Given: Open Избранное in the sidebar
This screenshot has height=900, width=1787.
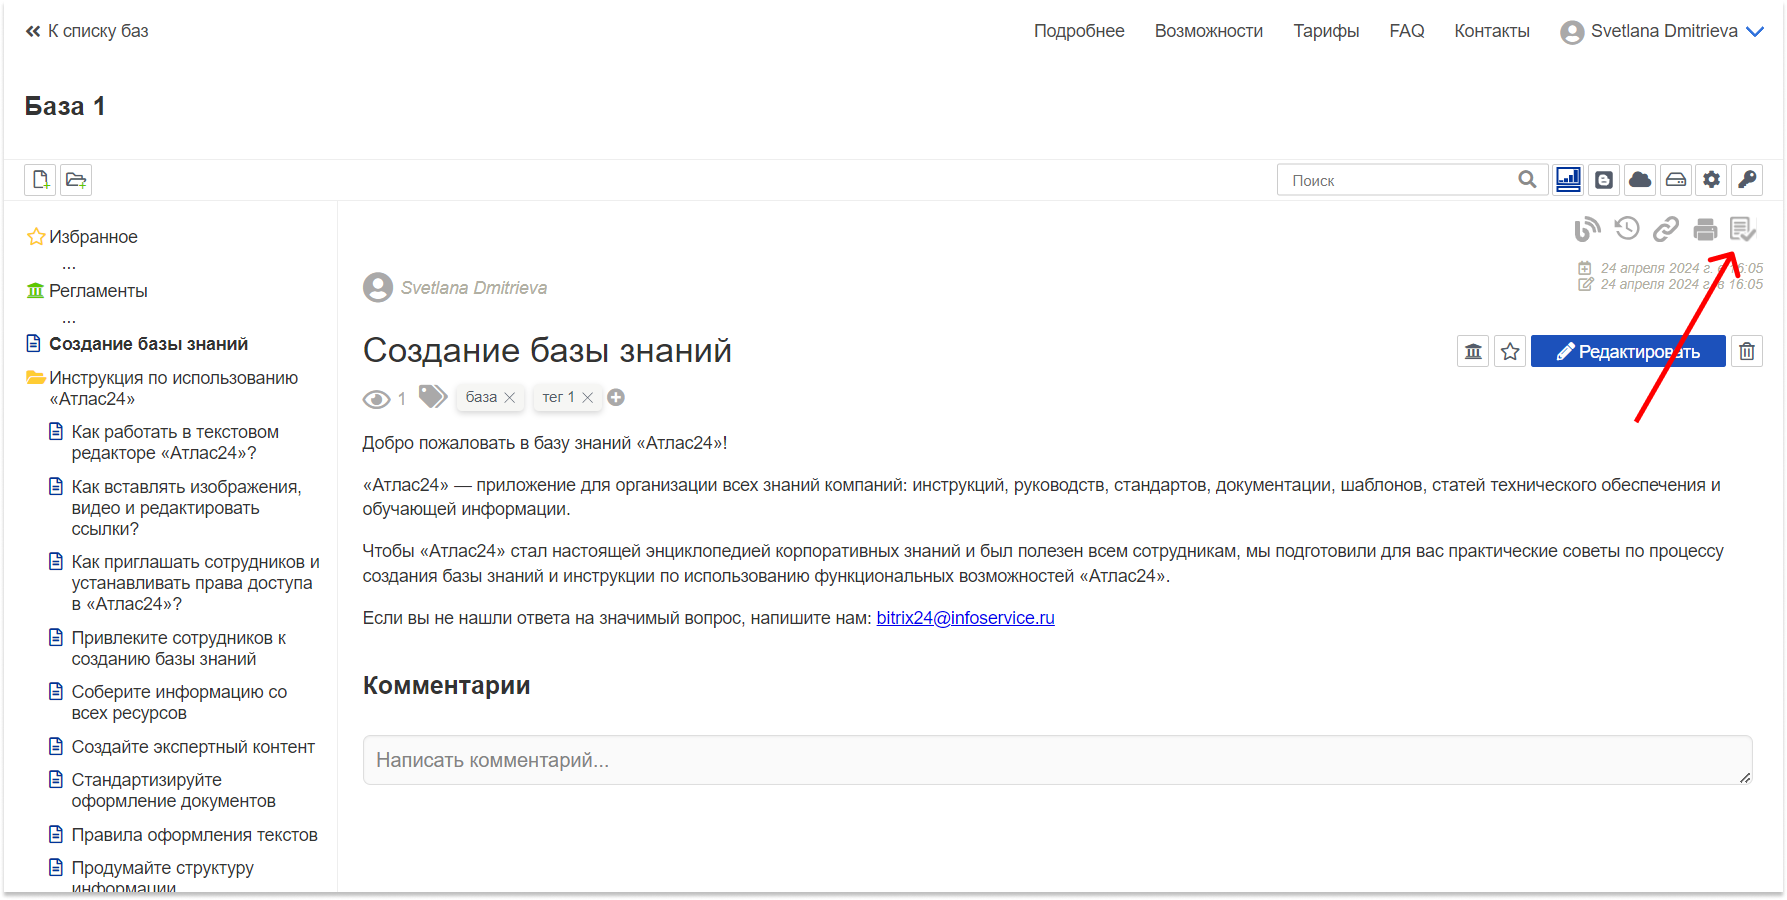Looking at the screenshot, I should pyautogui.click(x=93, y=237).
